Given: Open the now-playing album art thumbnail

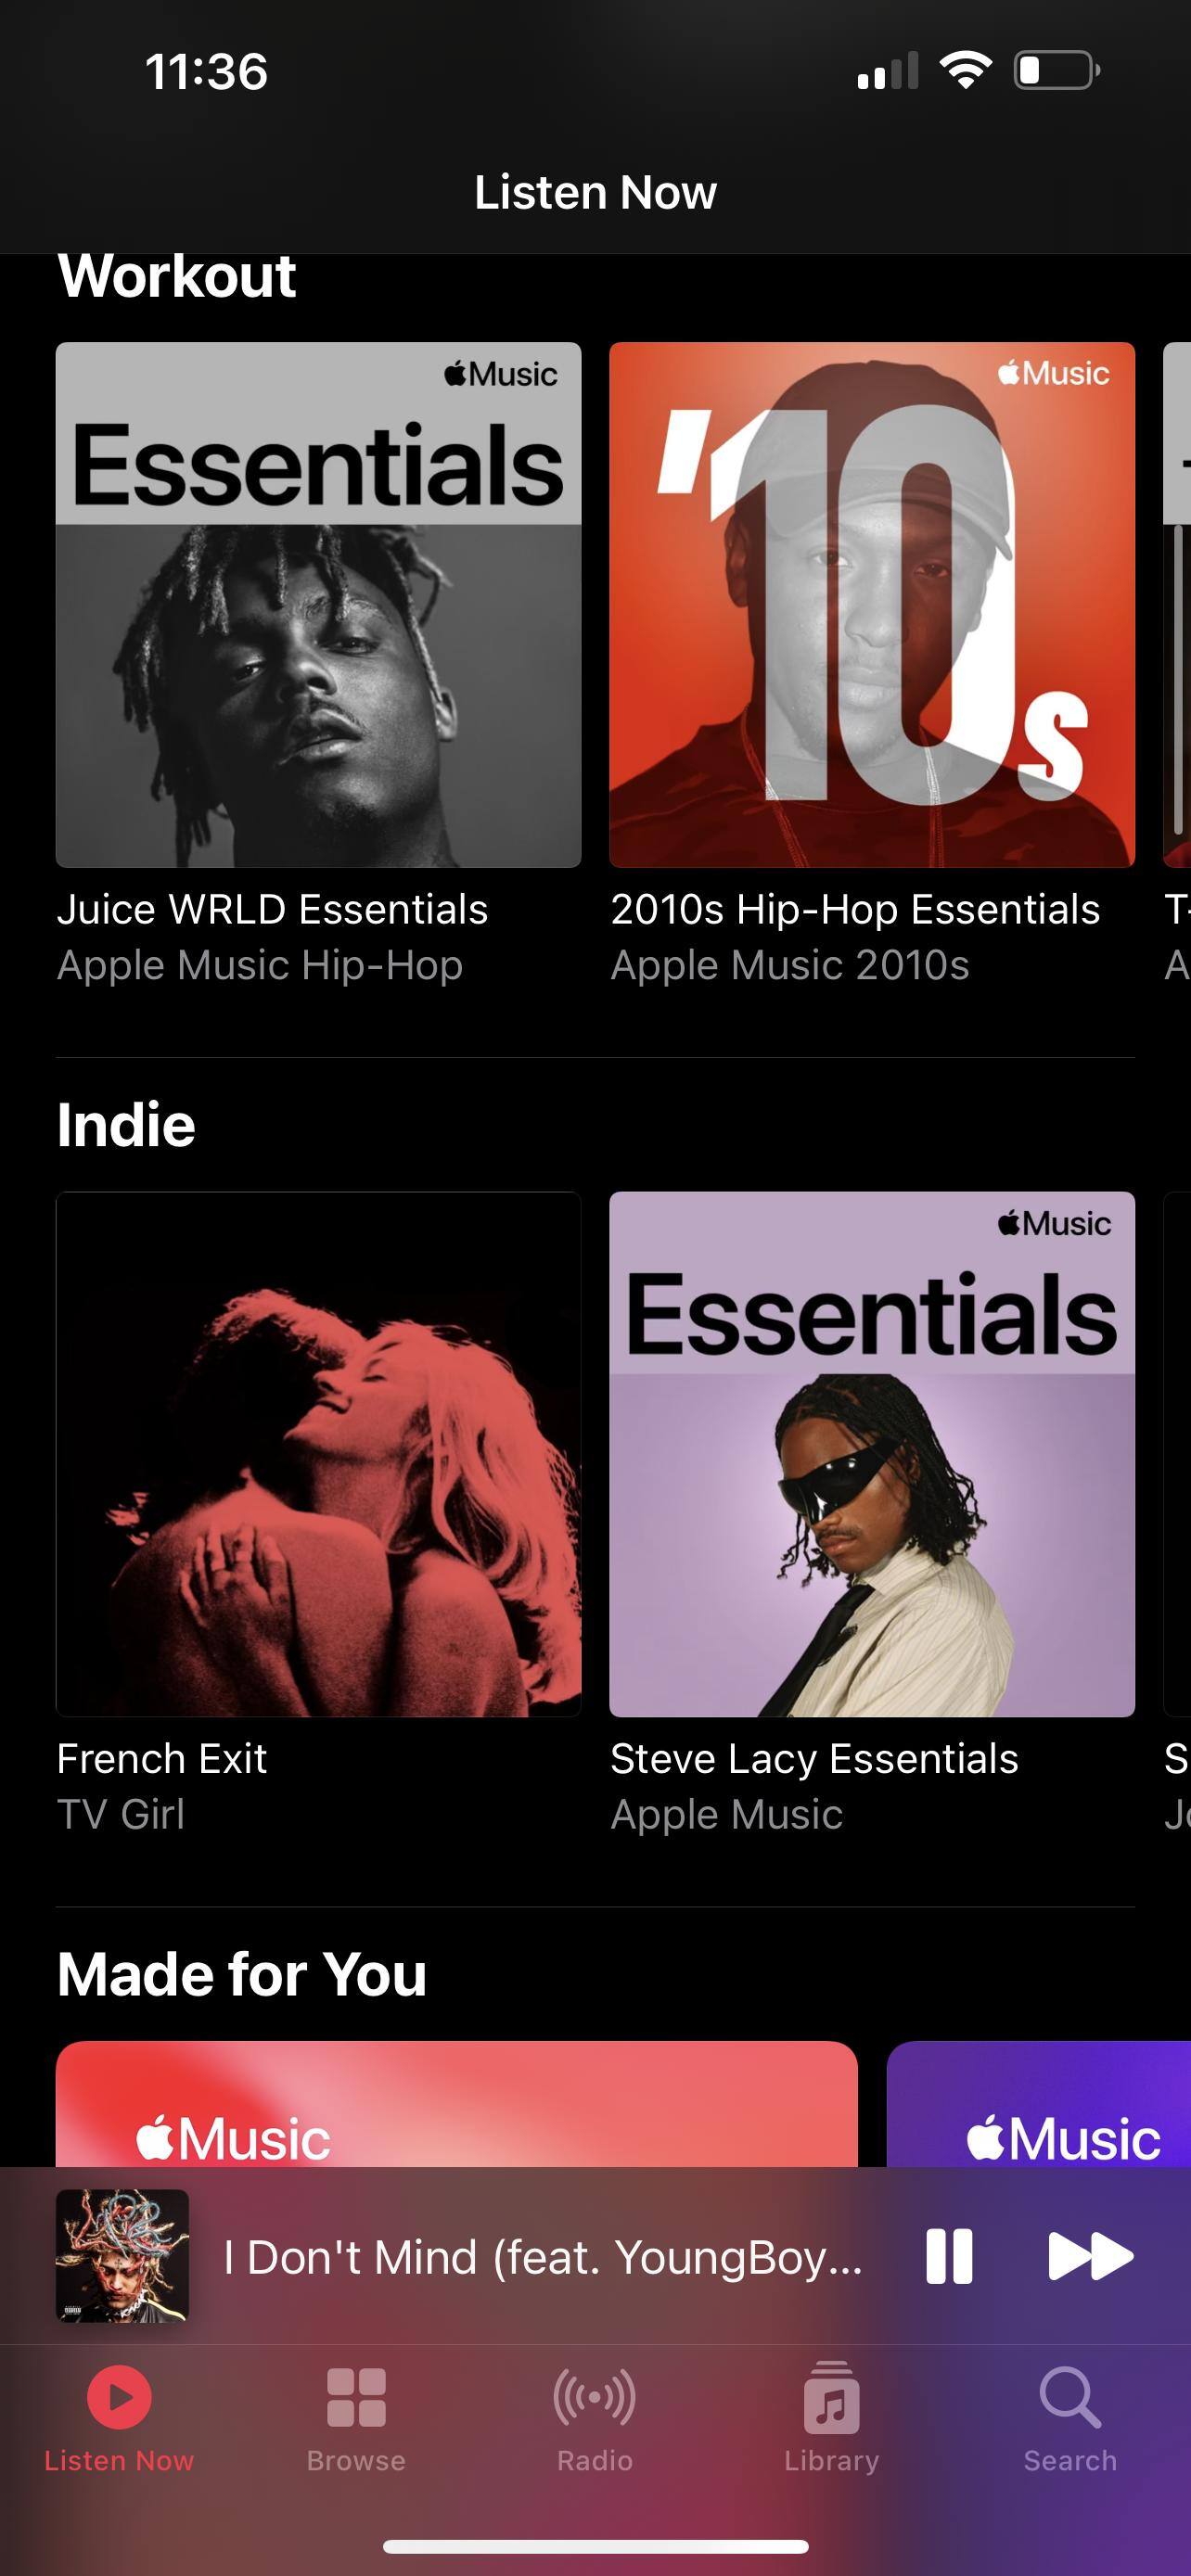Looking at the screenshot, I should (122, 2256).
